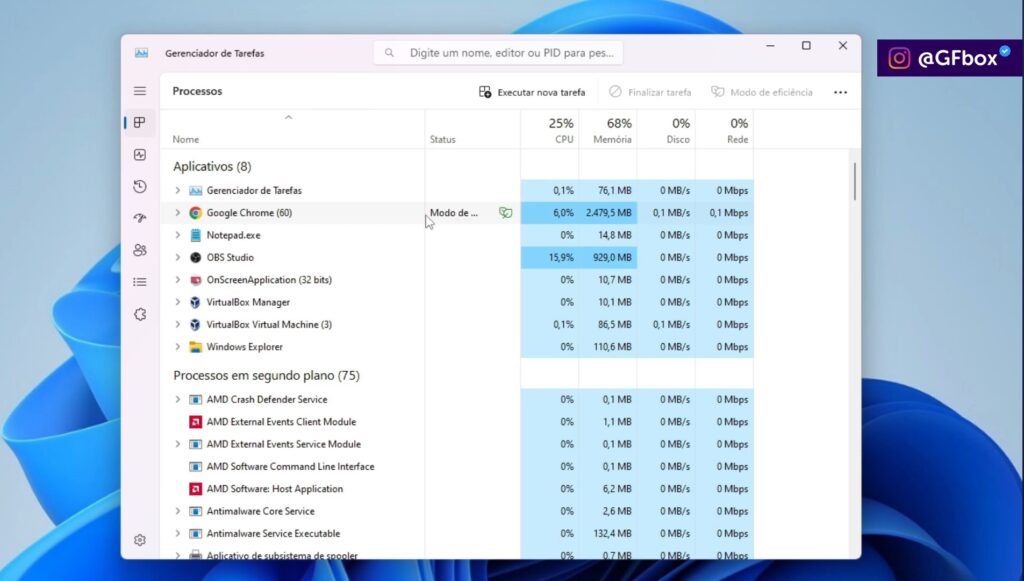Image resolution: width=1024 pixels, height=581 pixels.
Task: Expand the VirtualBox Manager process
Action: [177, 302]
